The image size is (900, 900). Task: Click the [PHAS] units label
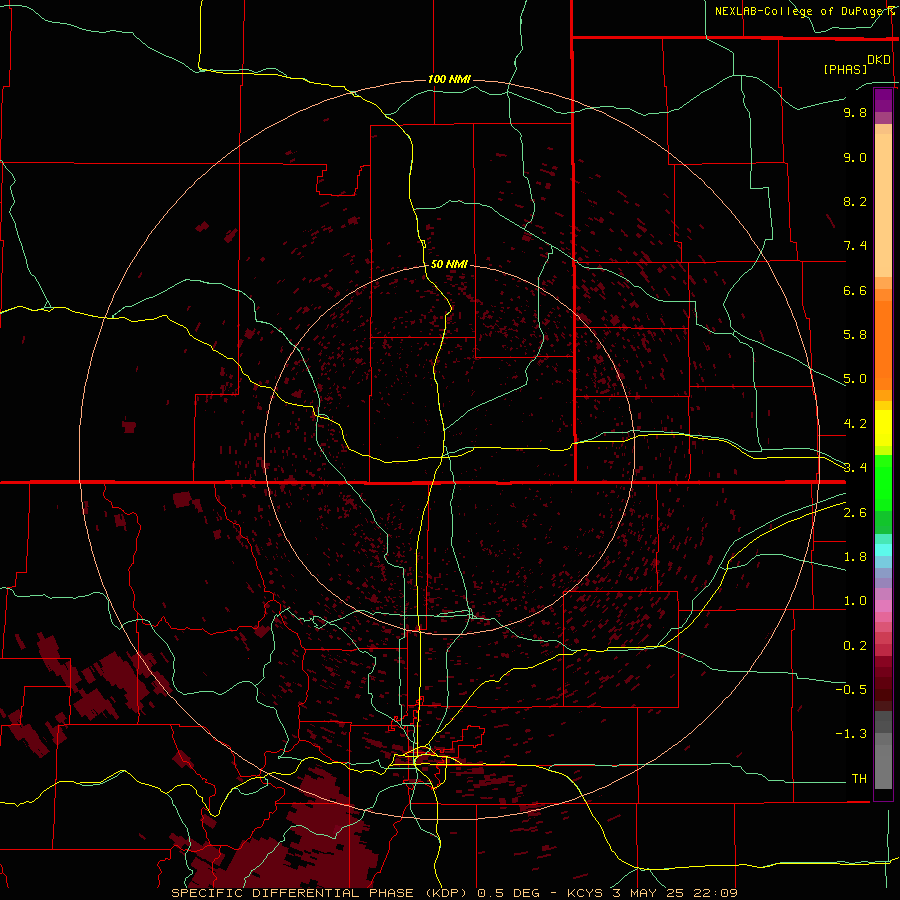coord(845,69)
